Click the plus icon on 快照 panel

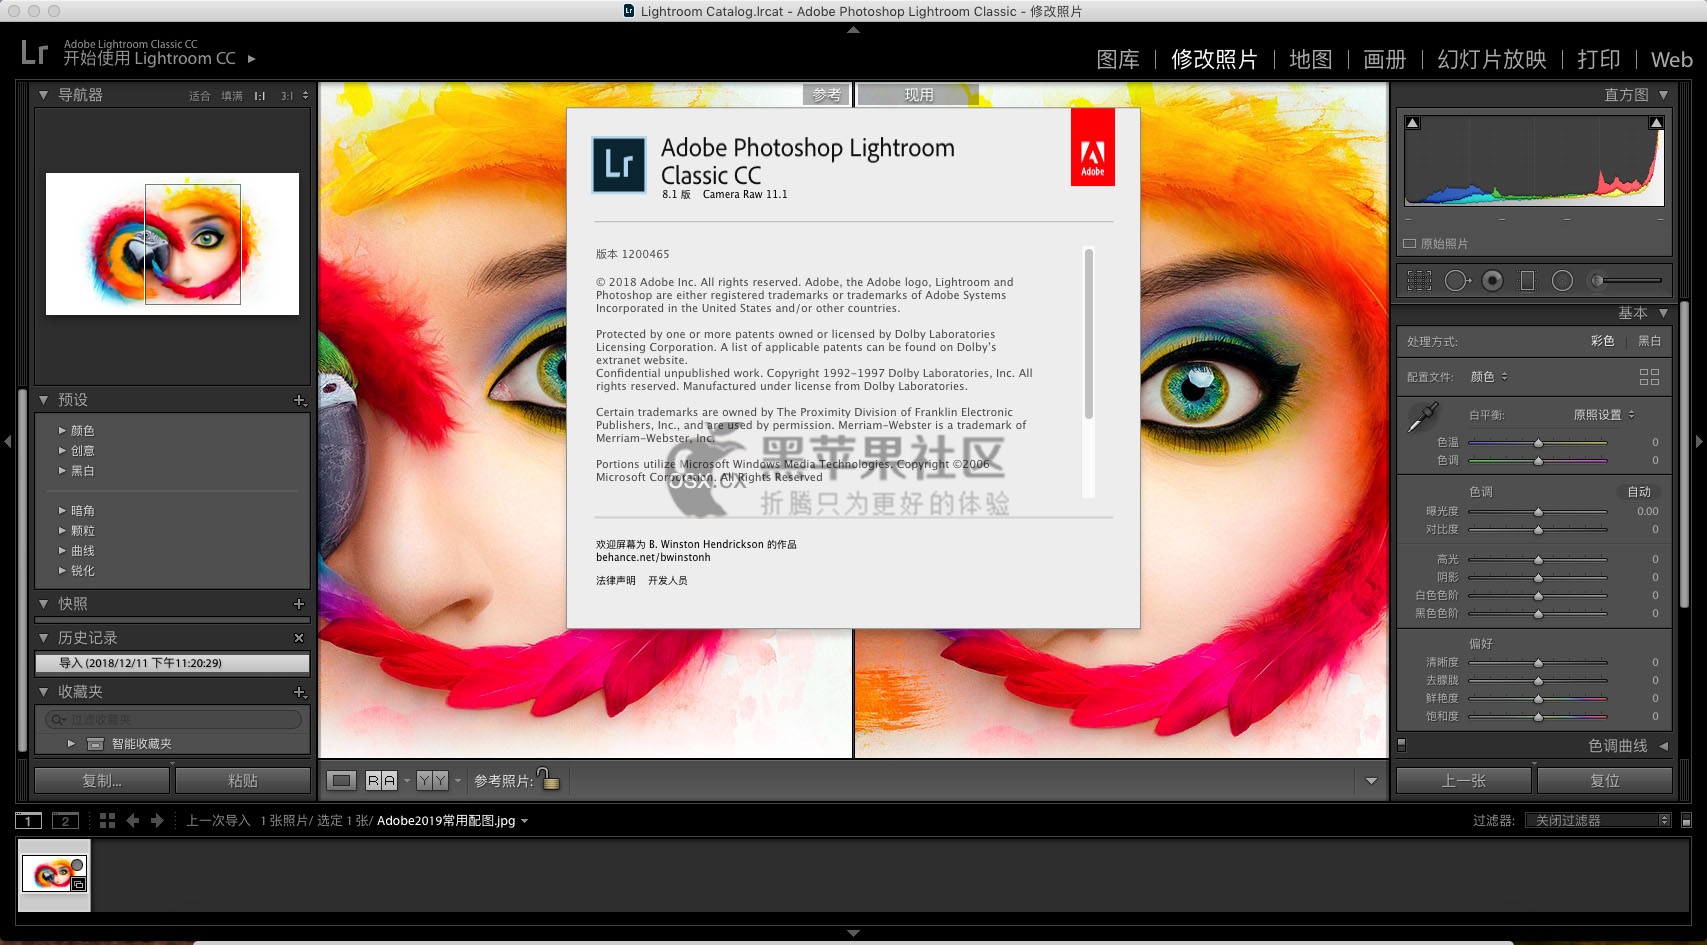click(299, 604)
